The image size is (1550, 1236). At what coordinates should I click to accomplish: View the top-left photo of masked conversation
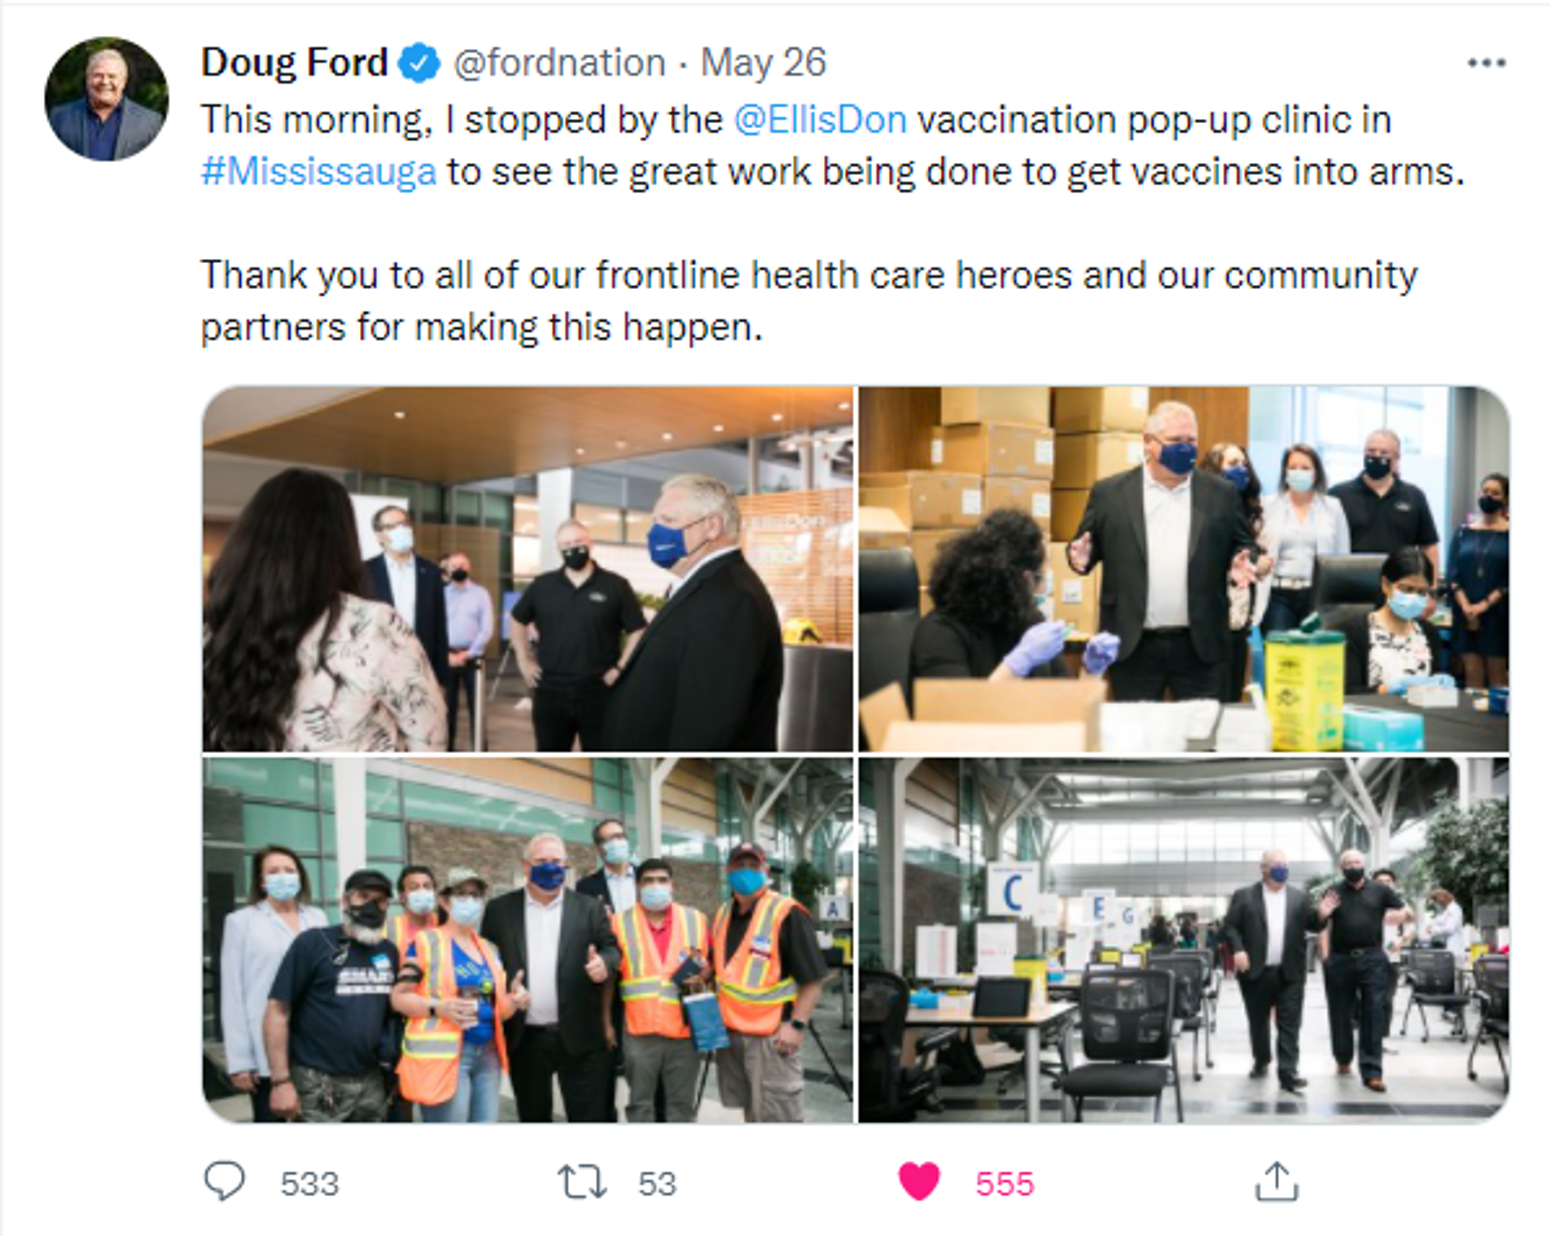(x=528, y=569)
